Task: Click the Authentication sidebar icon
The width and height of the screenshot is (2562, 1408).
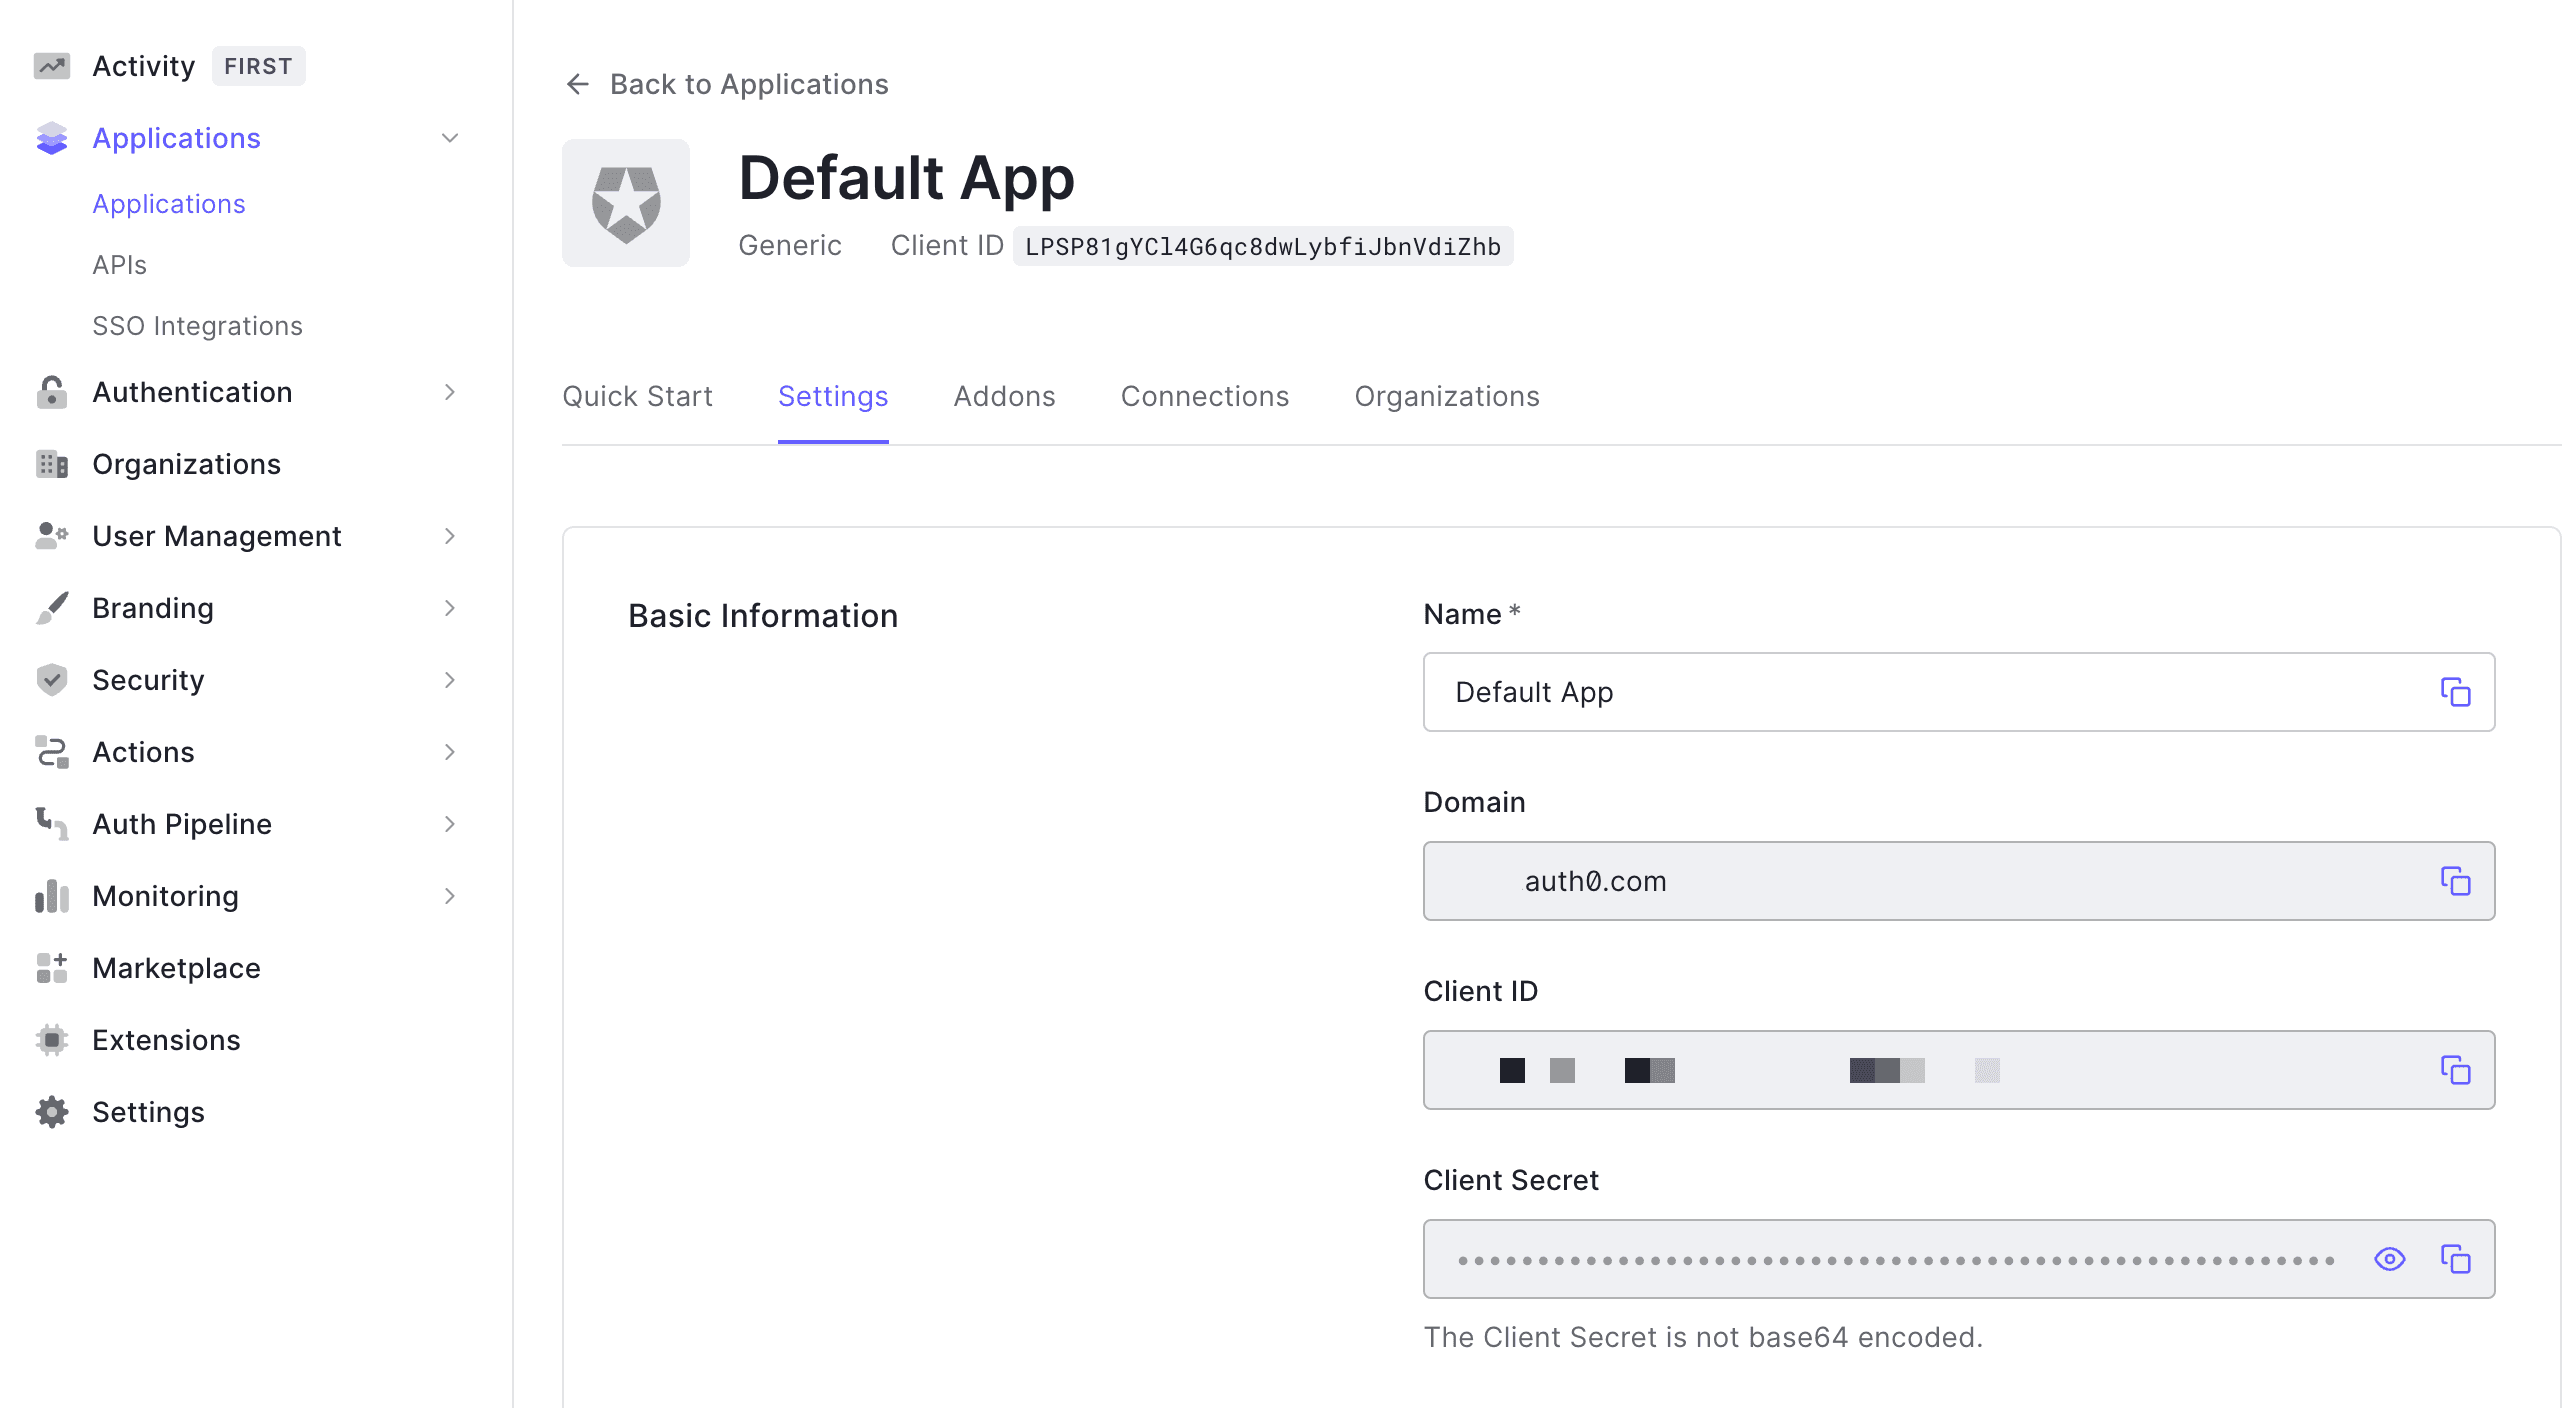Action: click(54, 392)
